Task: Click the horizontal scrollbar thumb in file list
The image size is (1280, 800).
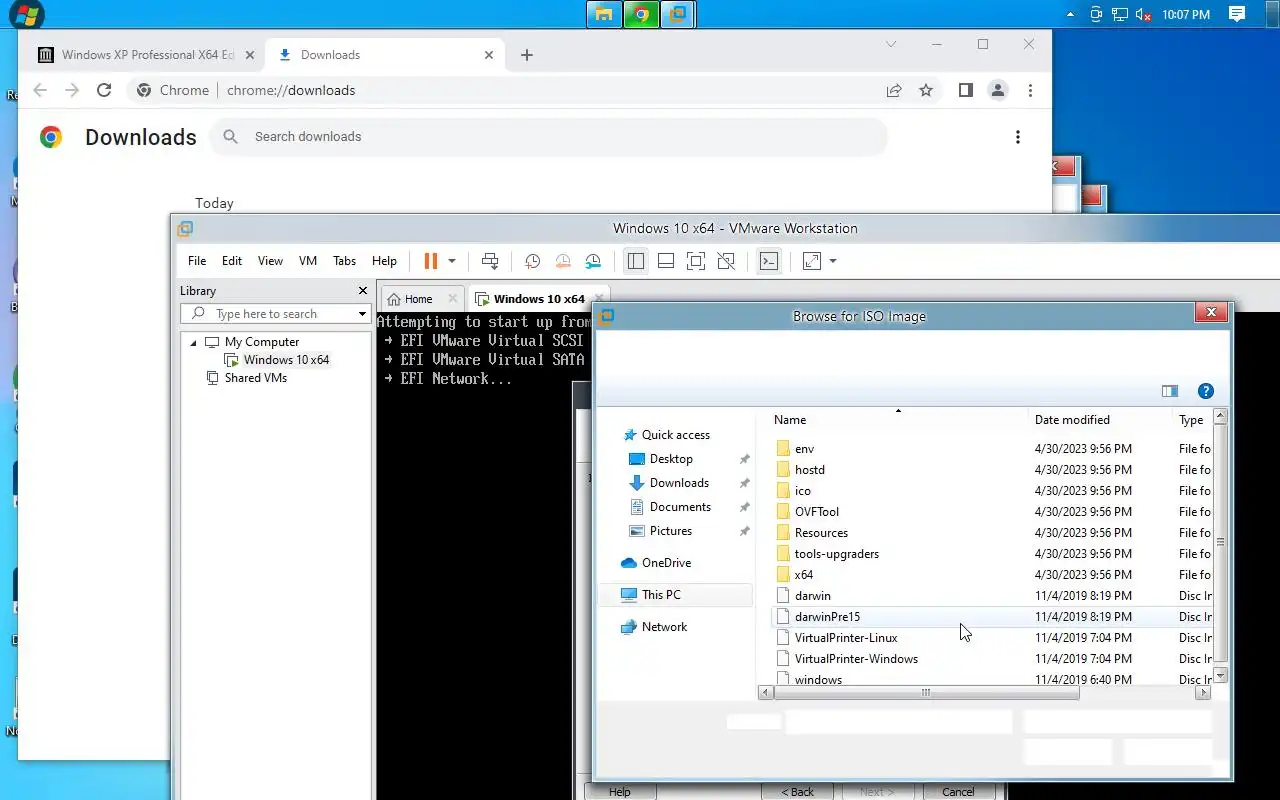Action: (x=926, y=692)
